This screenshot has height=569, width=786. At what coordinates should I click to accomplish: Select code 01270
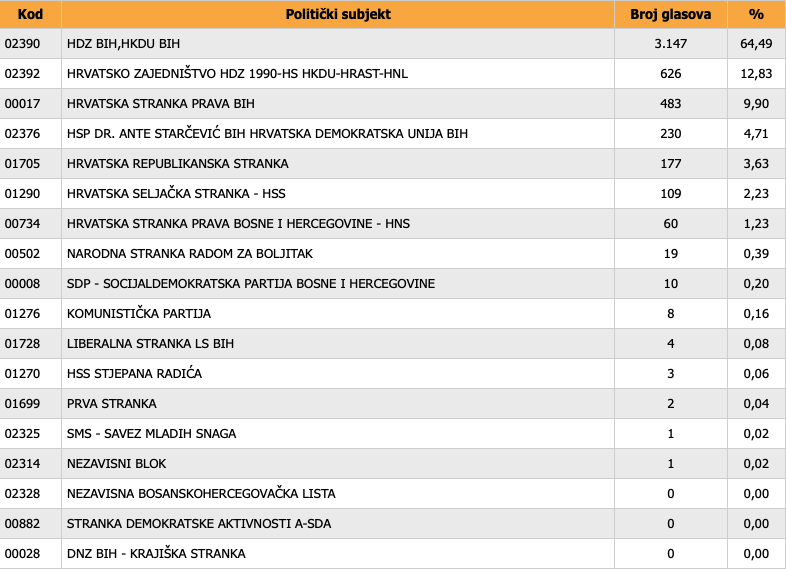[22, 373]
